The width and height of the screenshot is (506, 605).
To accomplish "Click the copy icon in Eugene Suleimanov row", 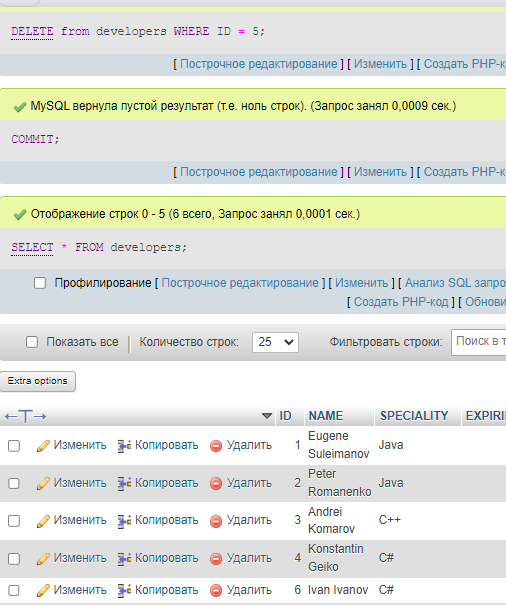I will 124,446.
